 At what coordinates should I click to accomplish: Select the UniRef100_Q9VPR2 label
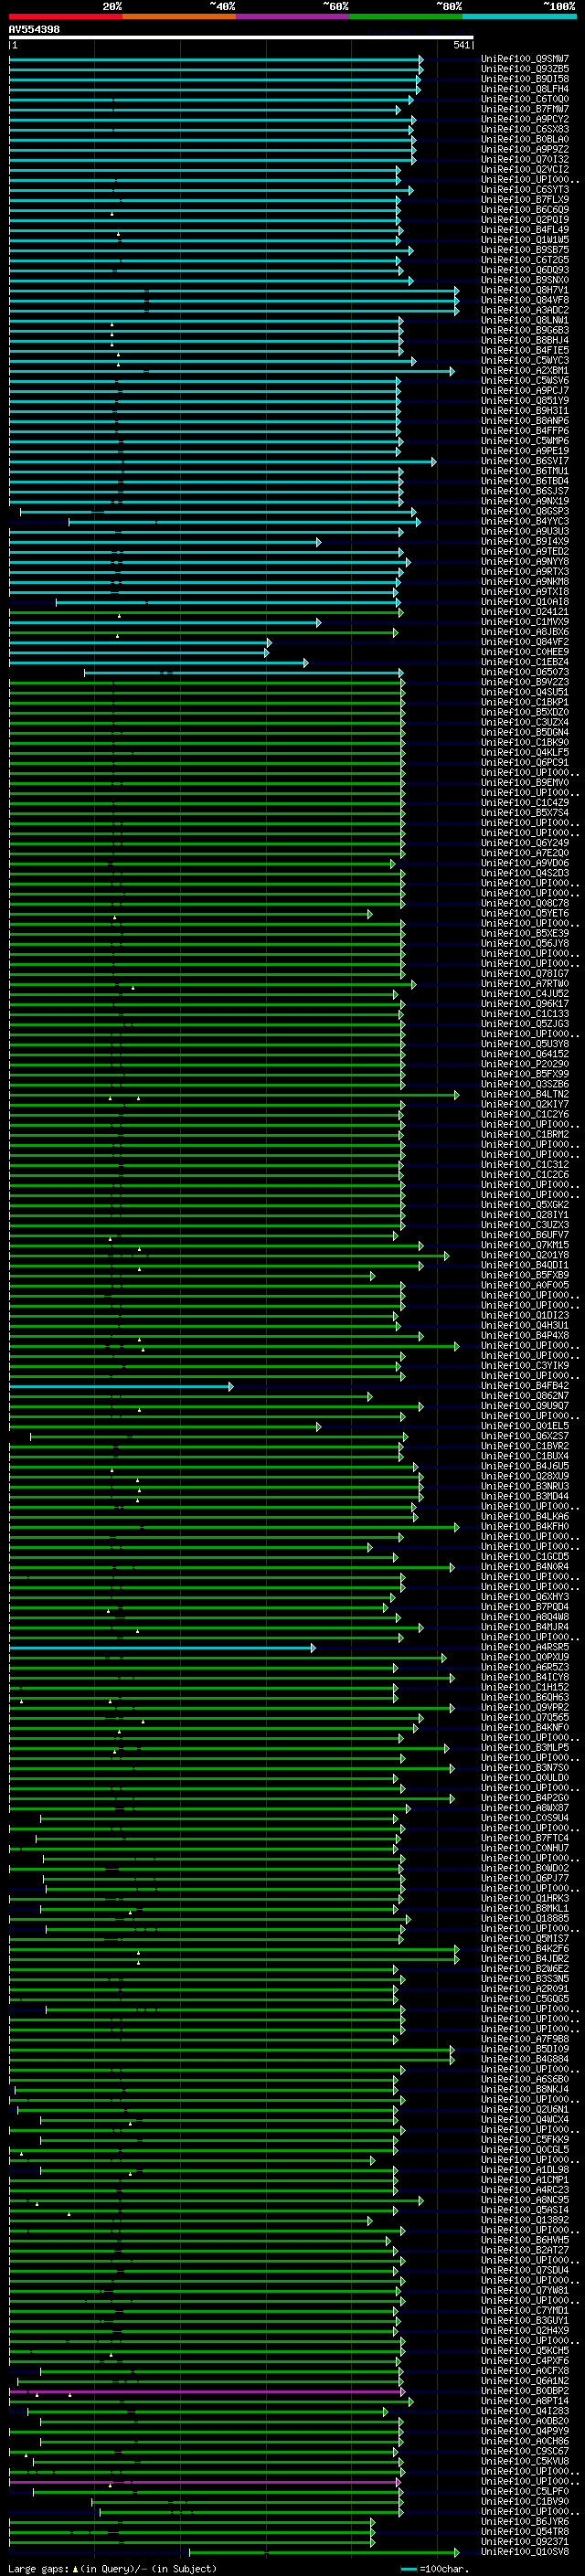coord(525,1708)
